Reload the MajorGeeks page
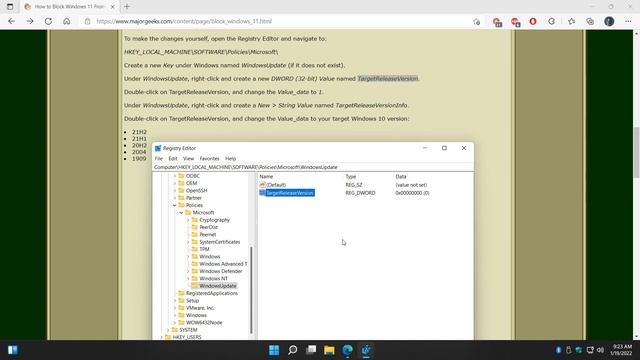Viewport: 640px width, 360px height. pos(48,21)
